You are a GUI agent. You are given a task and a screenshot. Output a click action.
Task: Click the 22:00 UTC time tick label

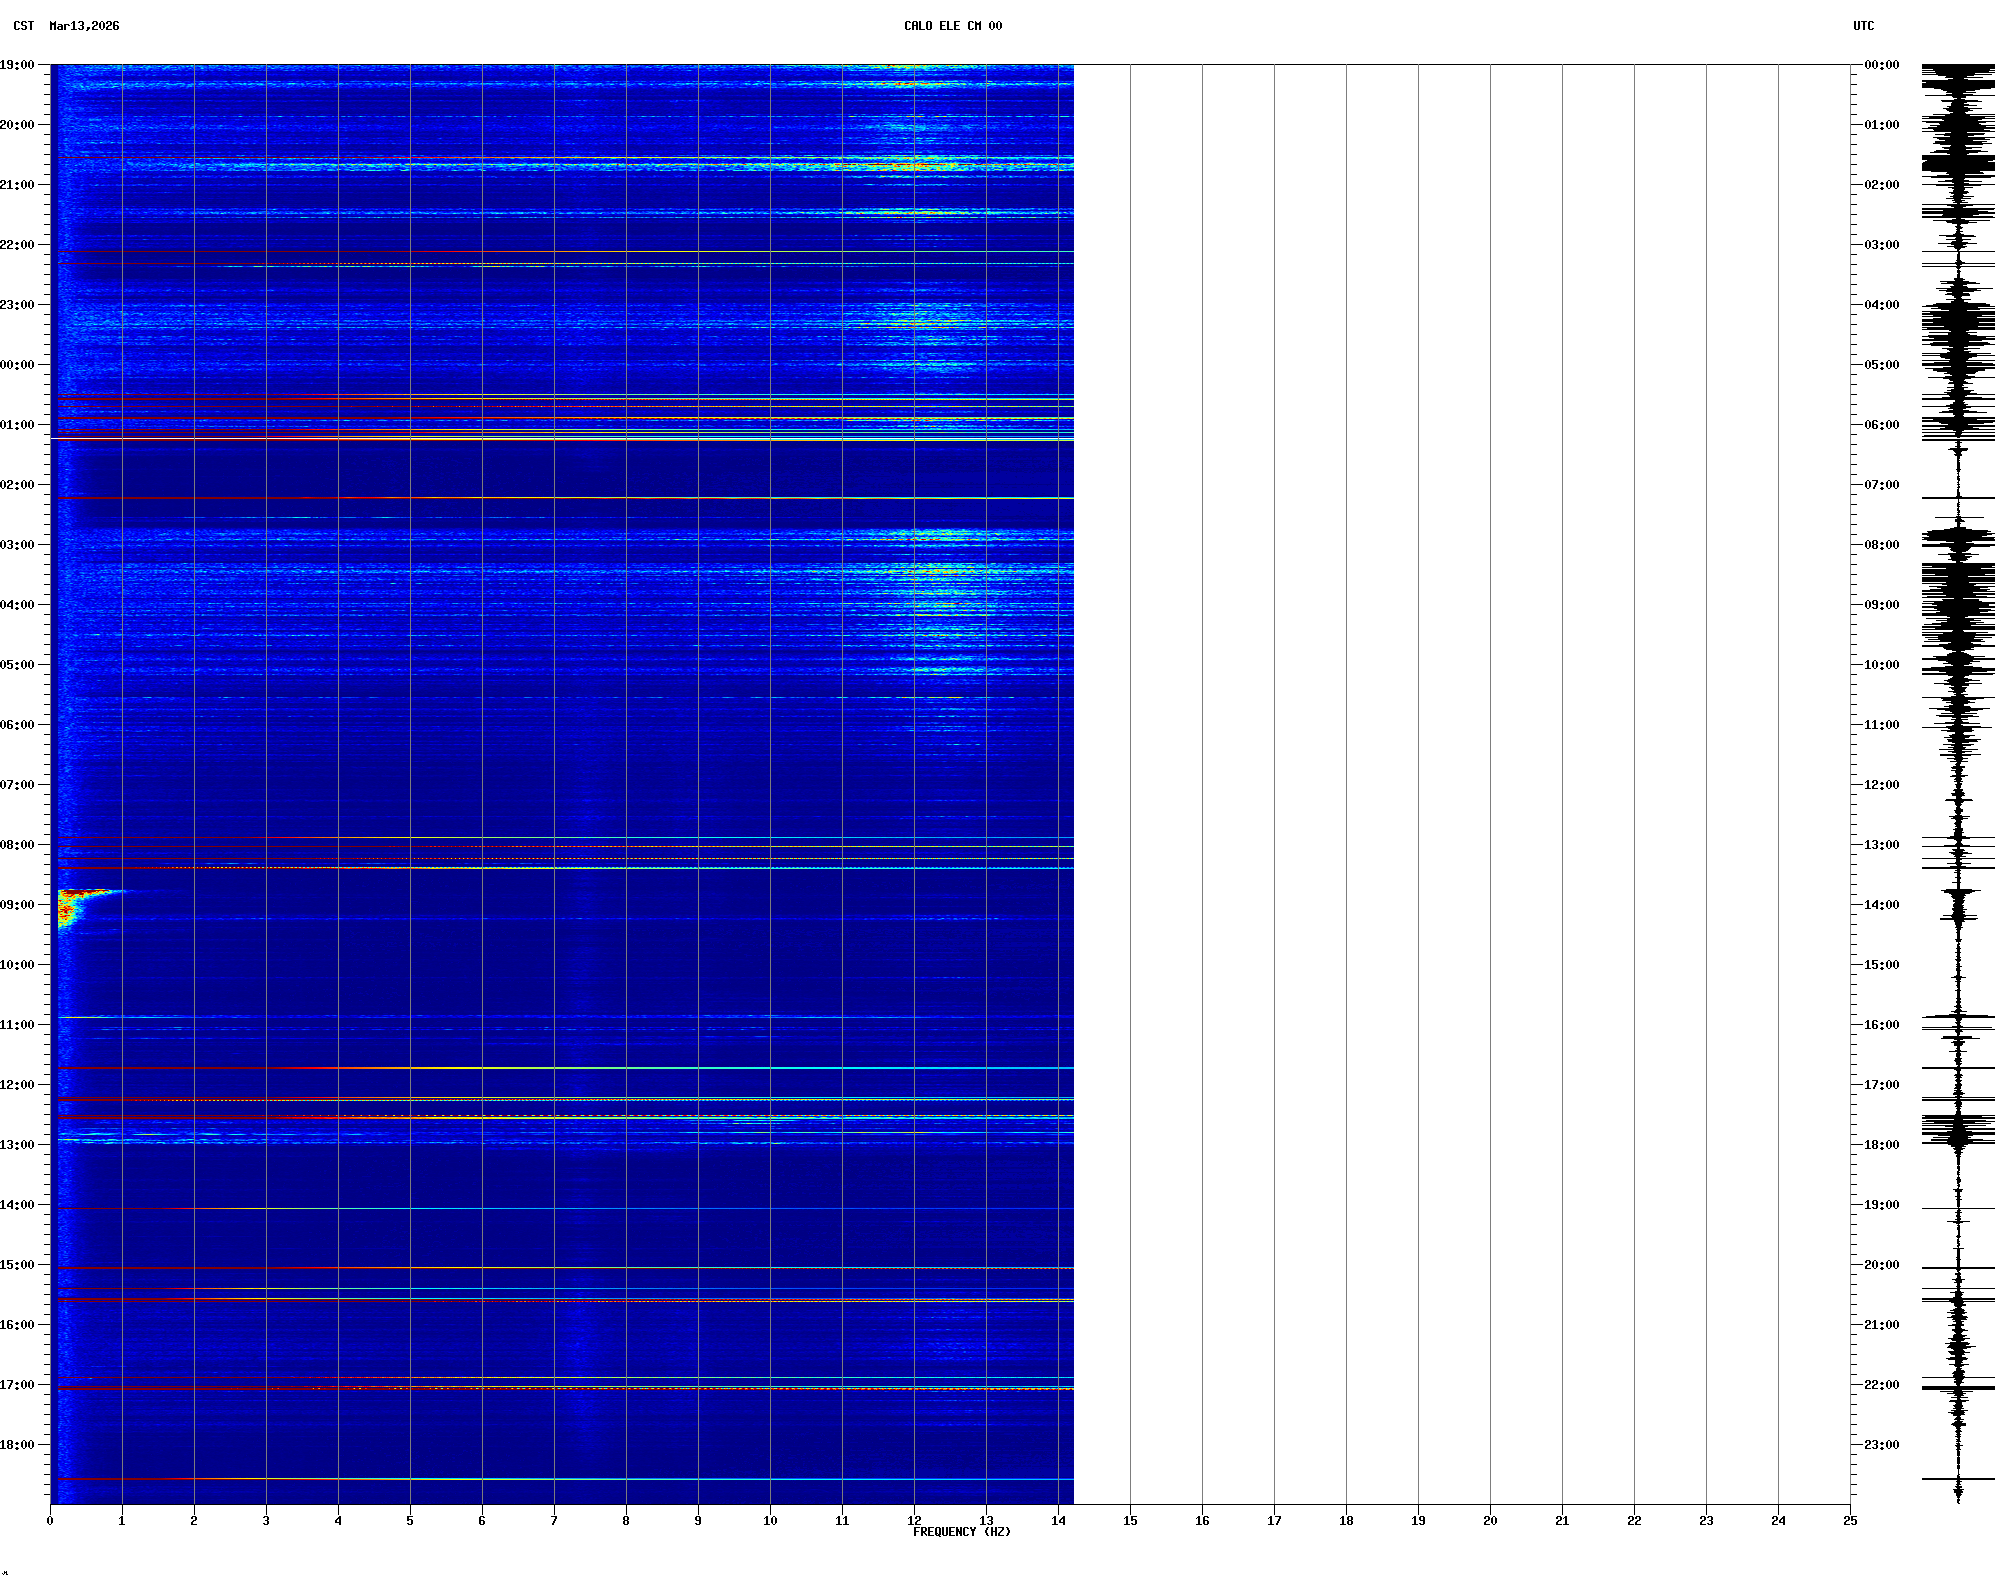coord(1881,1385)
